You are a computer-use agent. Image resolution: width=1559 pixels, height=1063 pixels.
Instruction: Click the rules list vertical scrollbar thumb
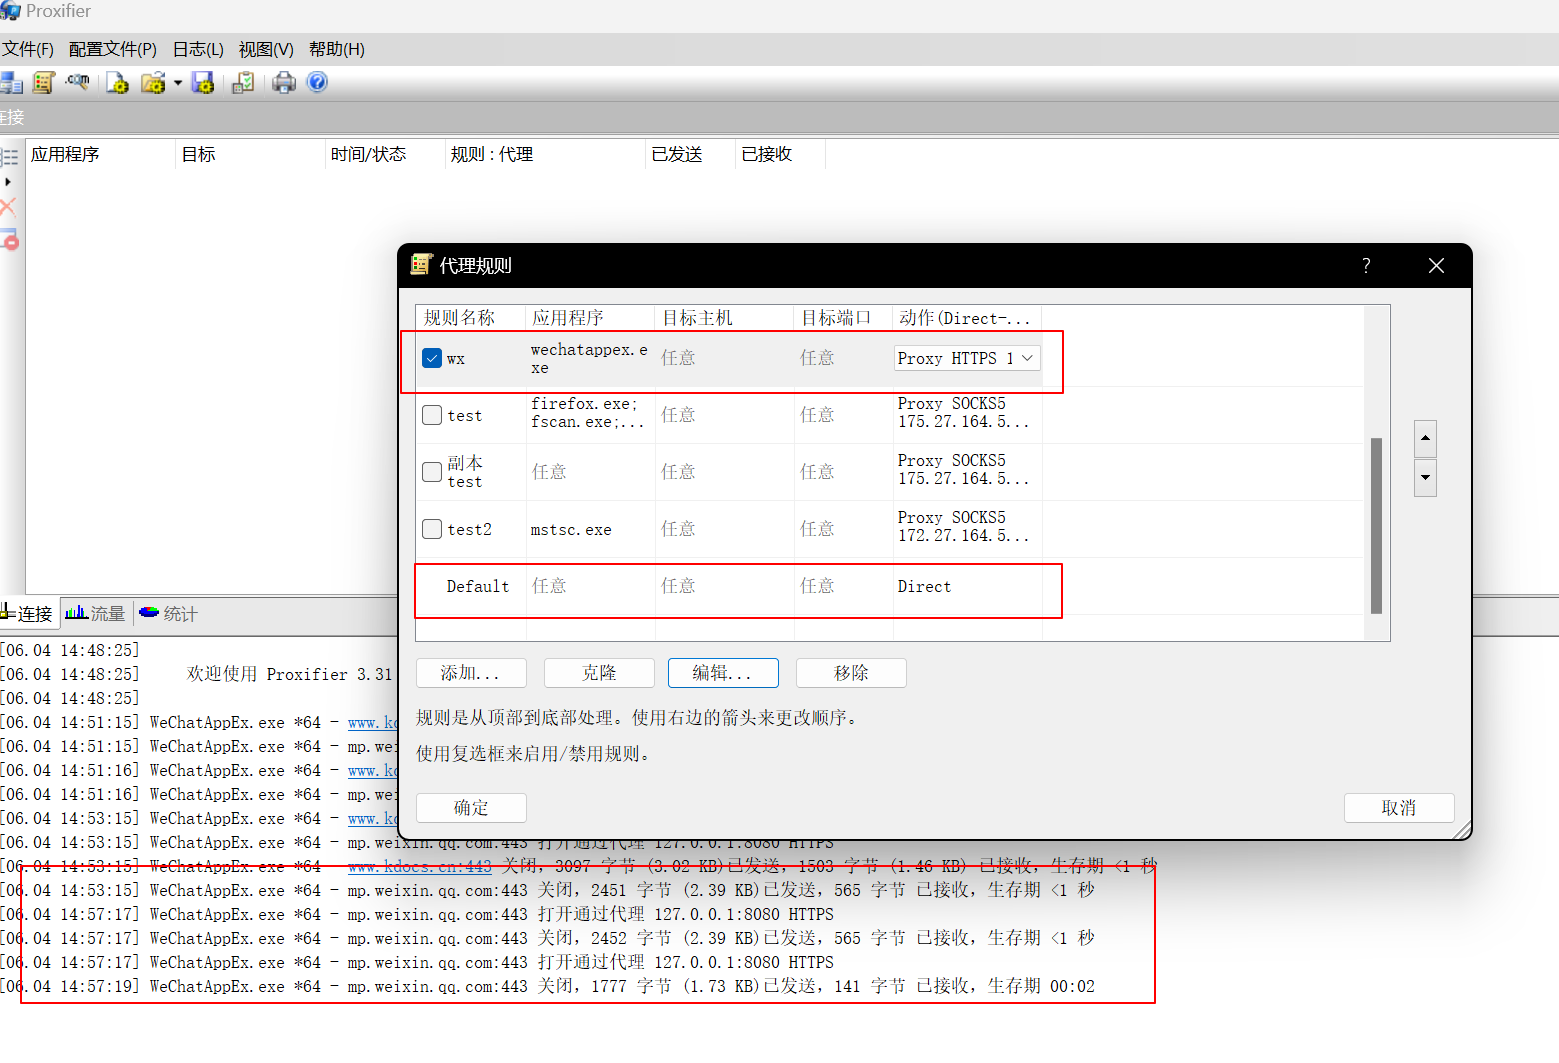(x=1376, y=525)
